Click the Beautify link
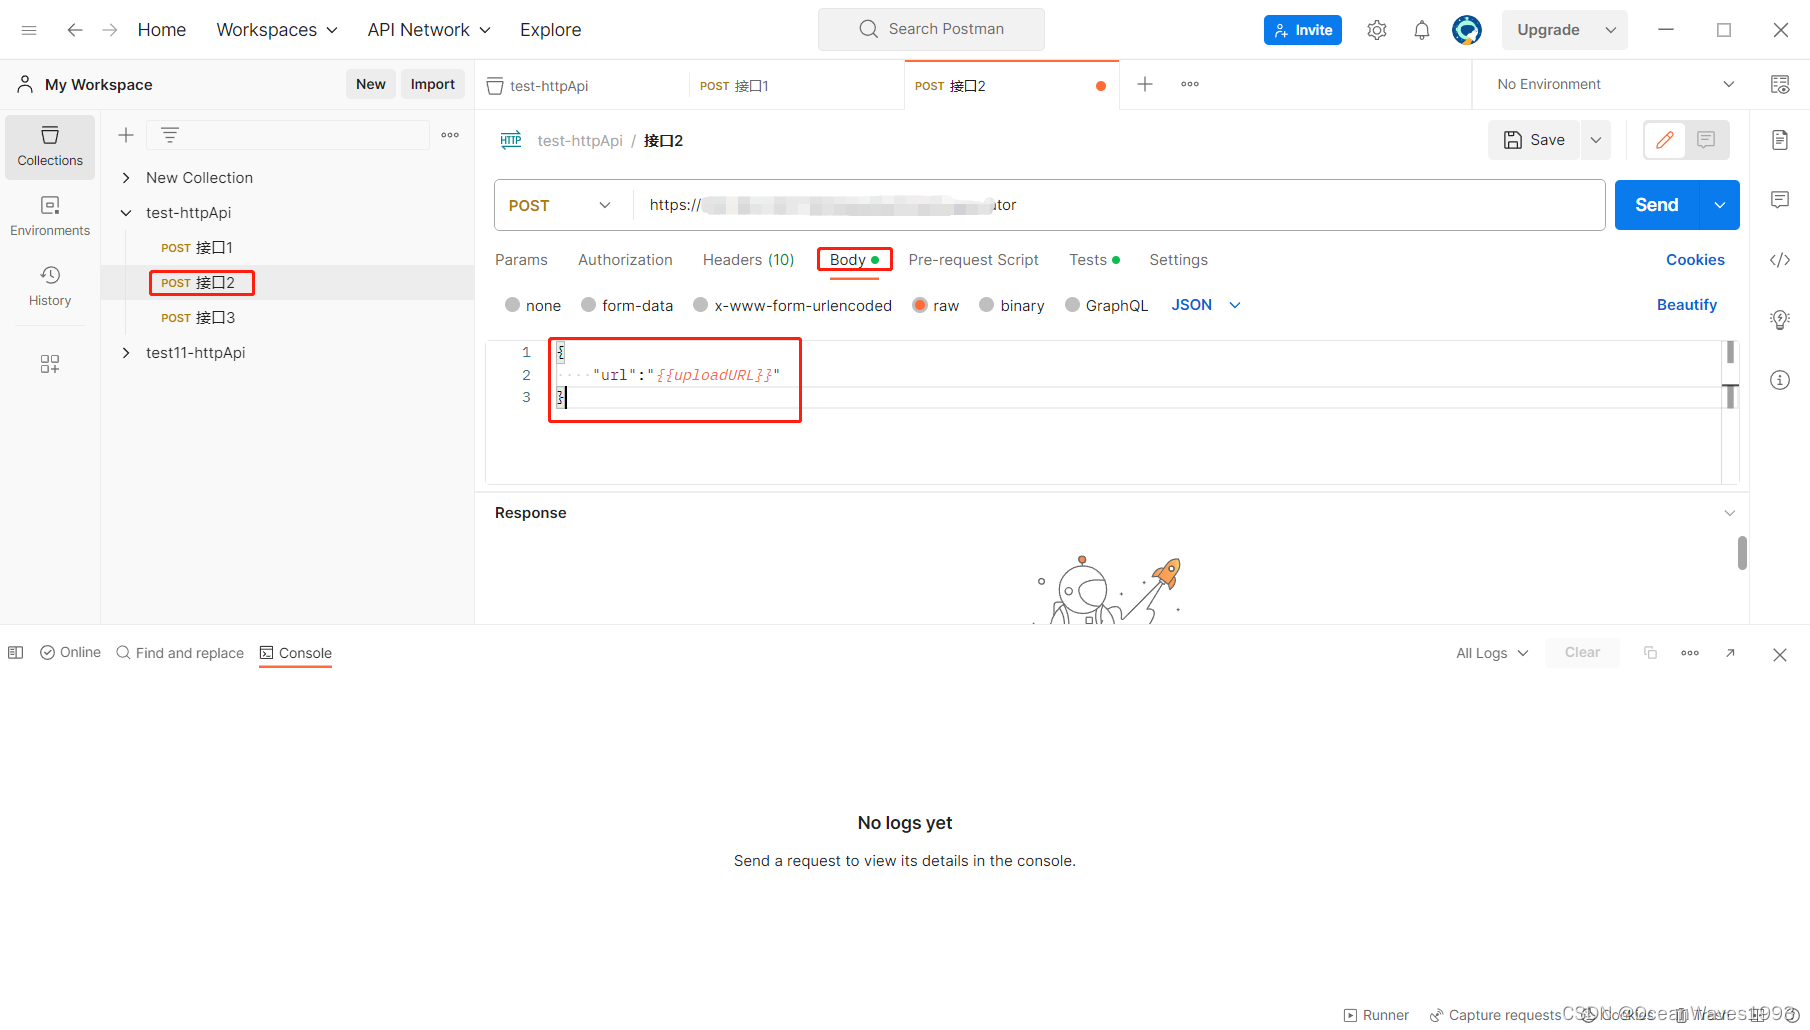 tap(1687, 305)
